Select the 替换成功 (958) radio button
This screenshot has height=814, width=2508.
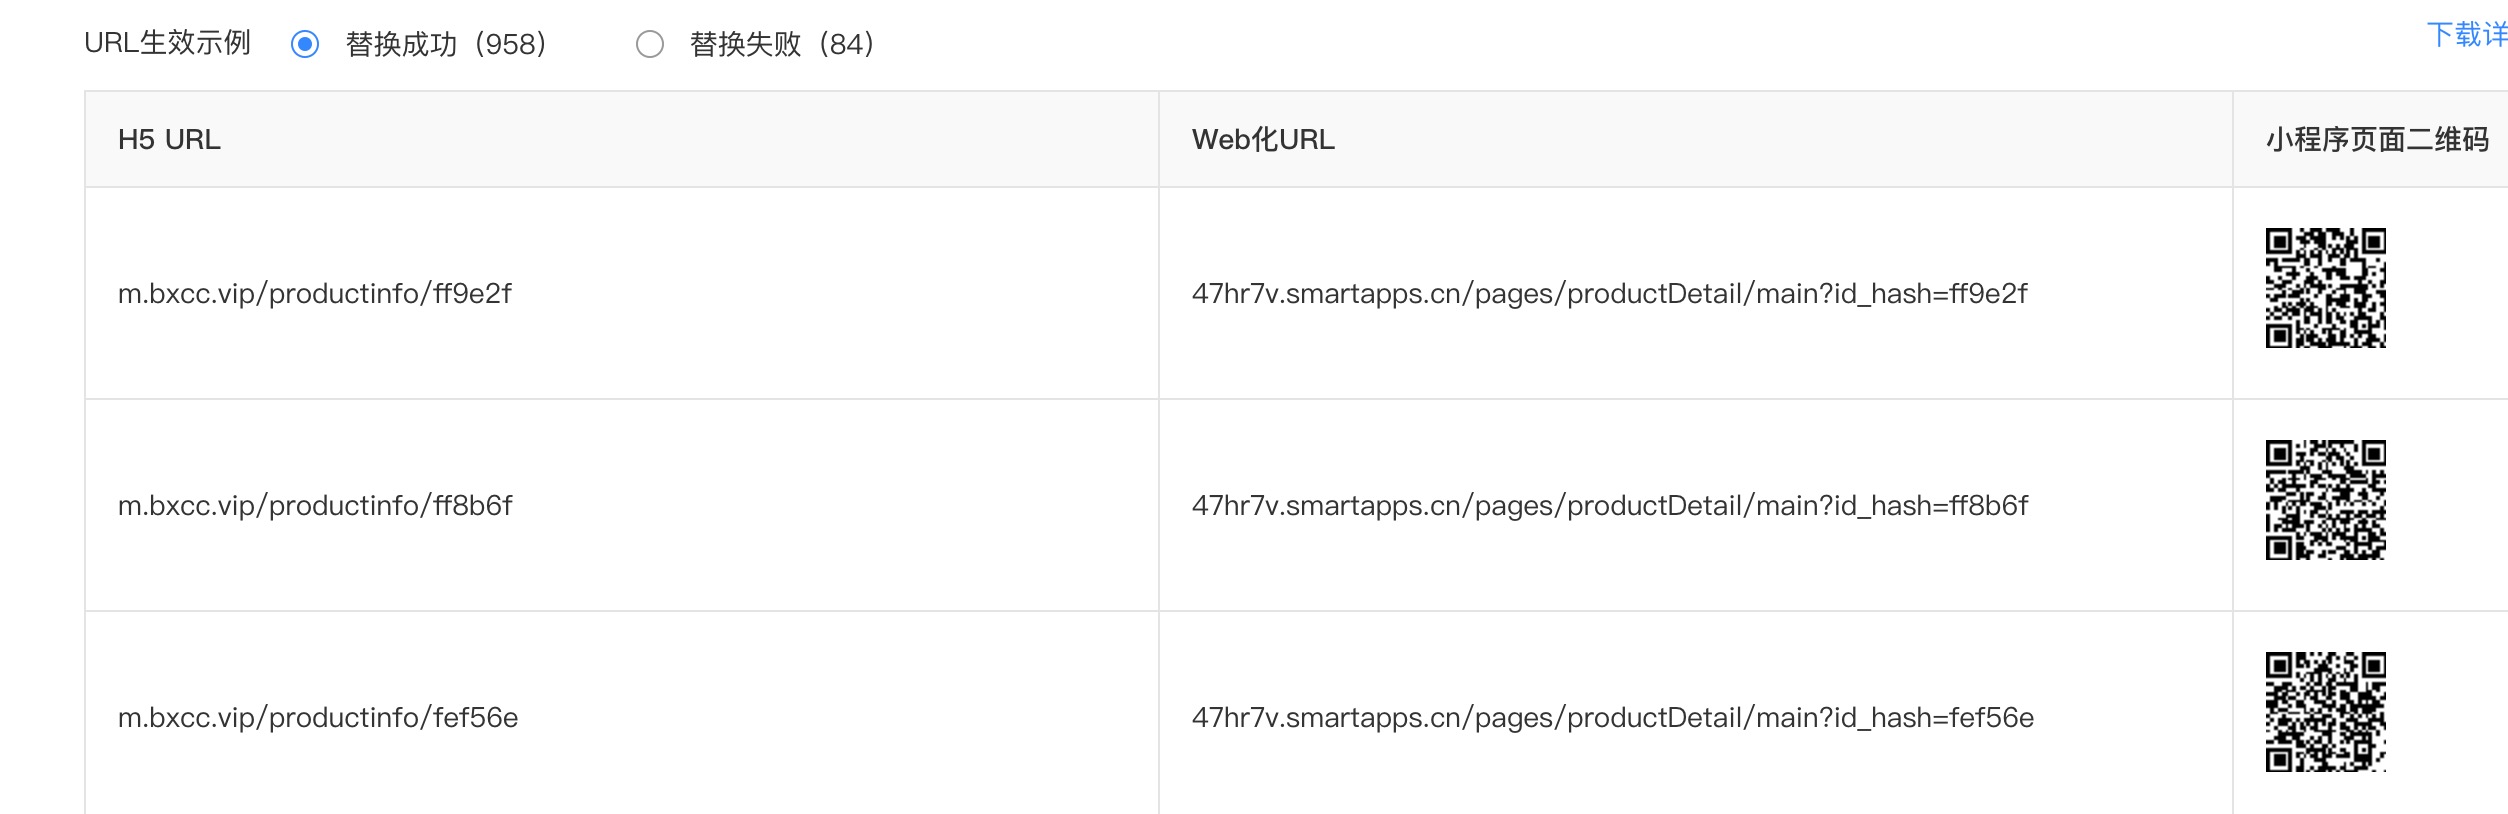[x=305, y=44]
